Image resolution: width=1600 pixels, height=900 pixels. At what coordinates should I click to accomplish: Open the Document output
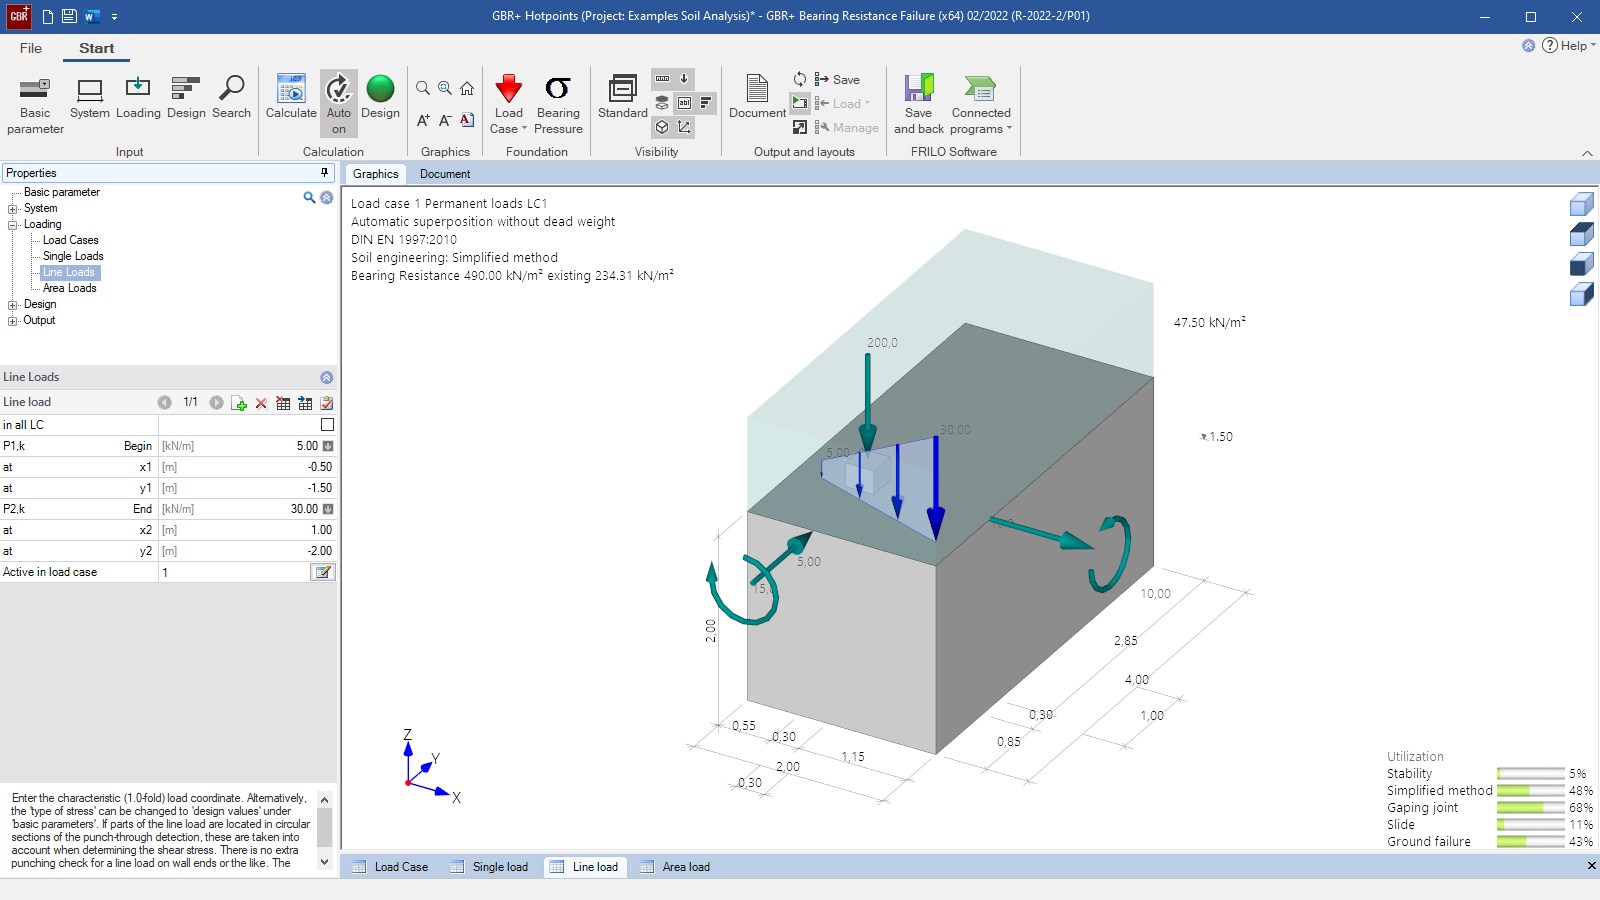click(x=757, y=98)
